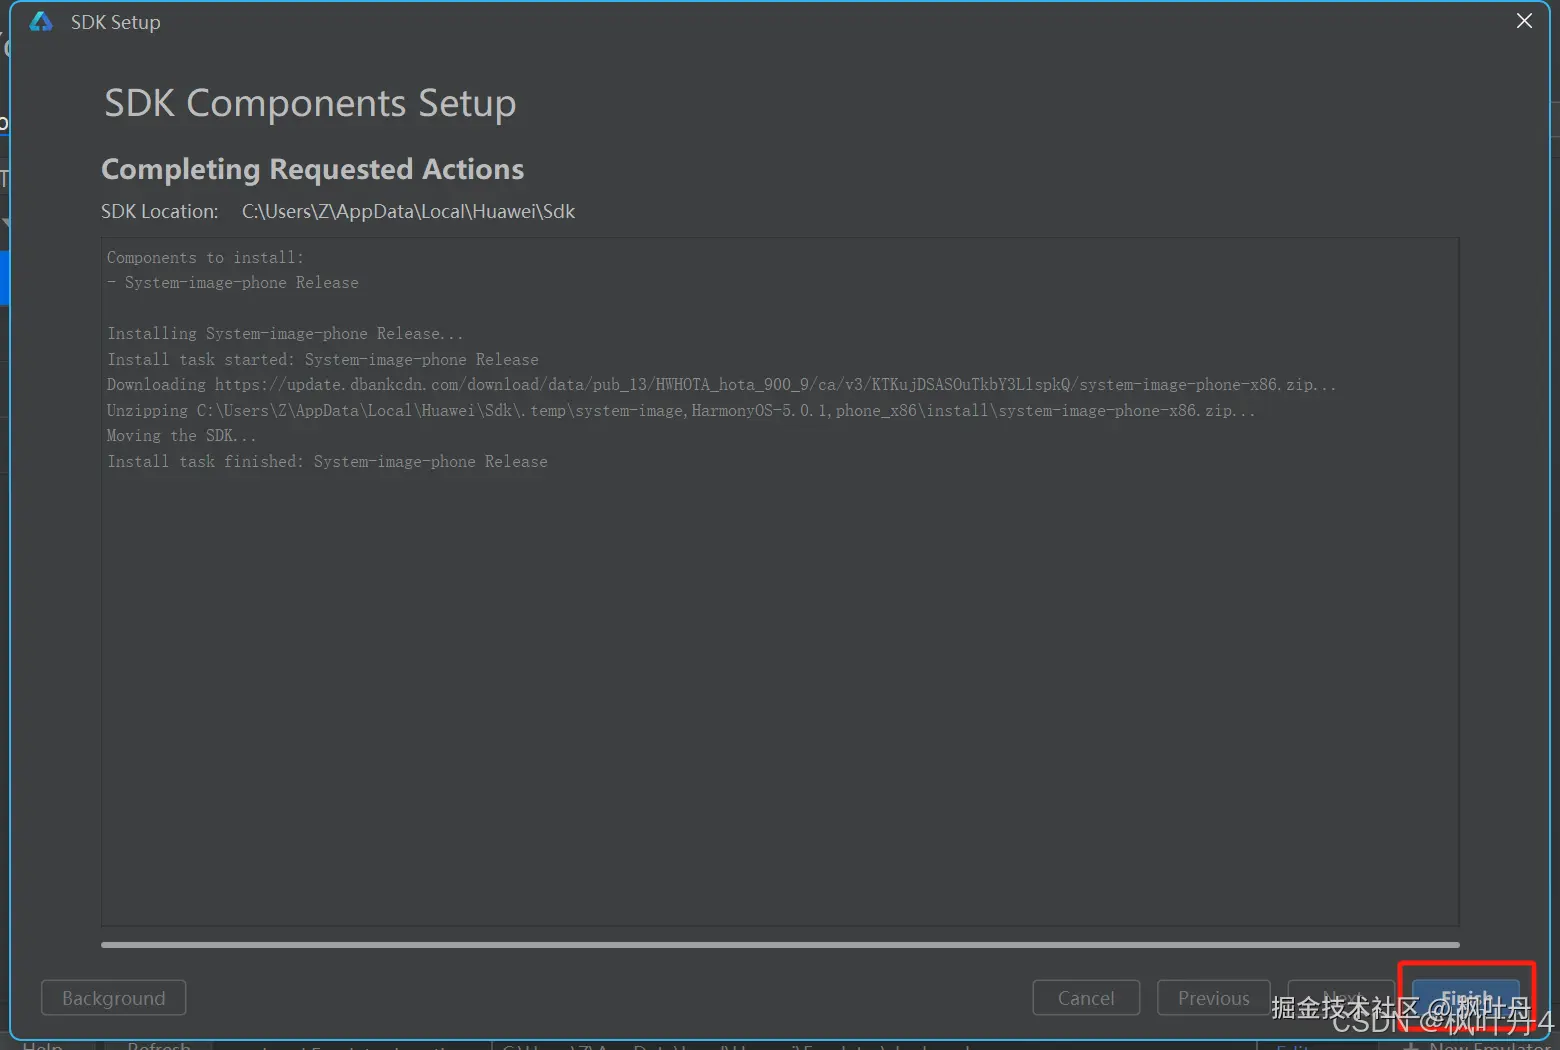This screenshot has height=1050, width=1560.
Task: Click the SDK Components Setup heading
Action: [x=310, y=103]
